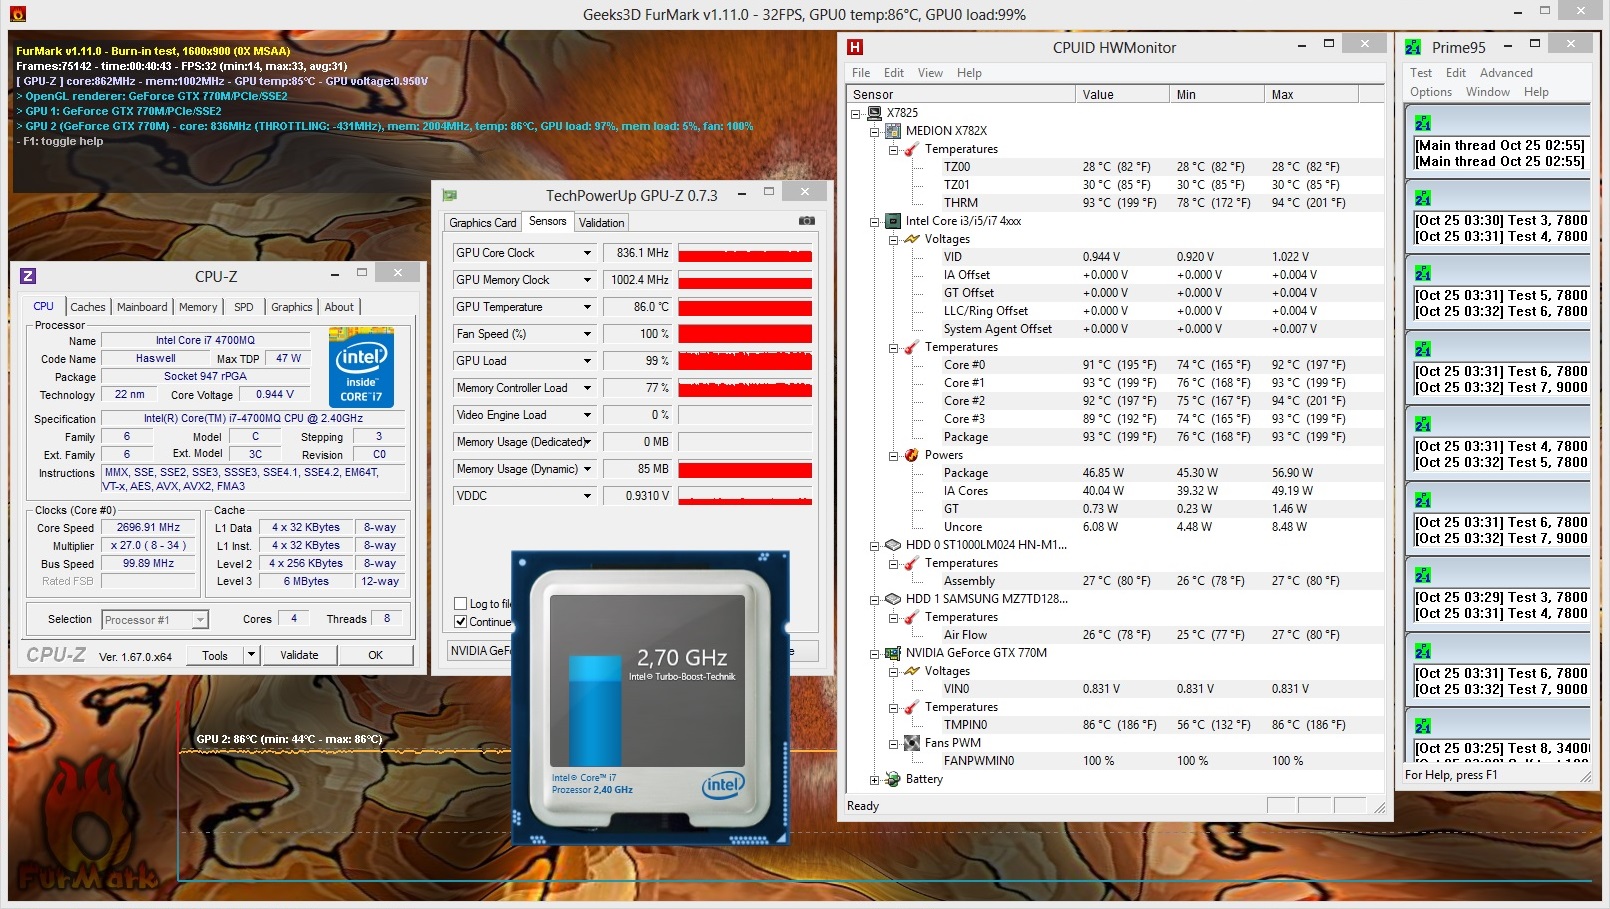Open the arrow next to CPU-Z Tools button
The width and height of the screenshot is (1610, 909).
tap(252, 655)
